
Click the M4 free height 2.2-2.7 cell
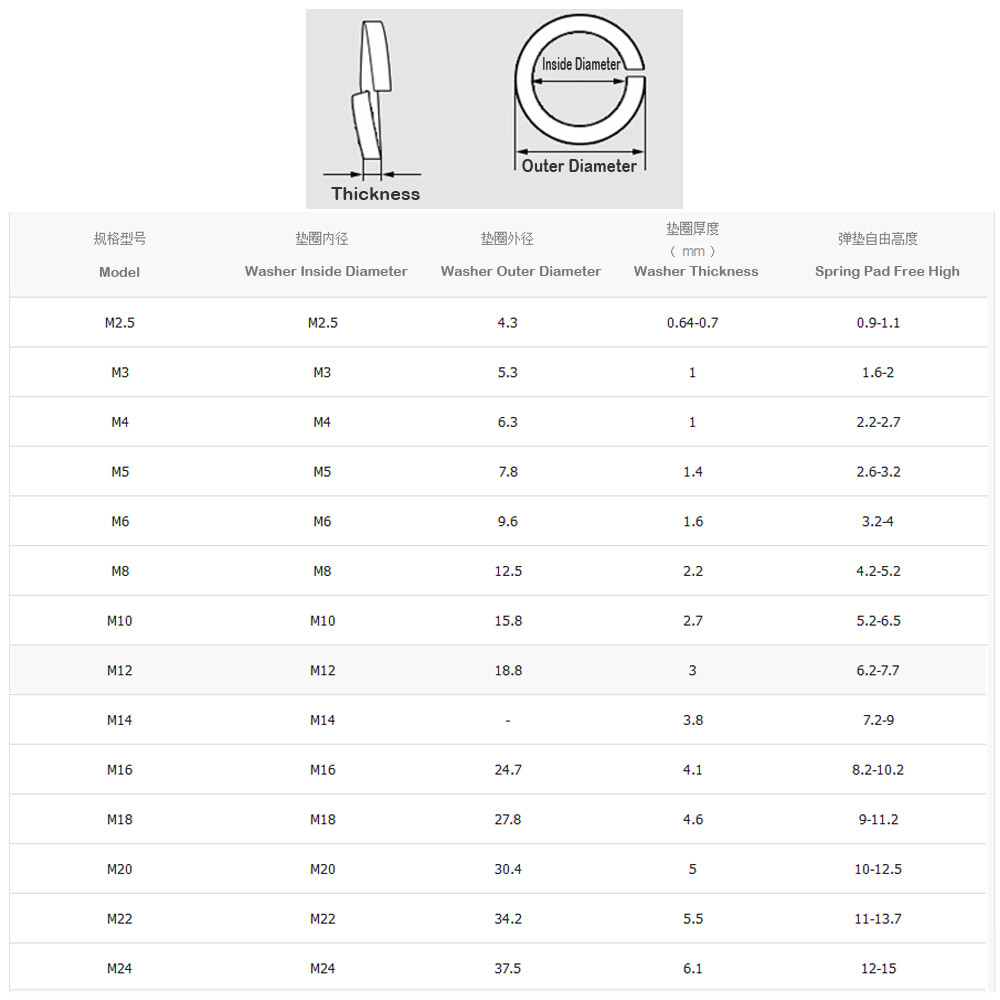pyautogui.click(x=878, y=422)
